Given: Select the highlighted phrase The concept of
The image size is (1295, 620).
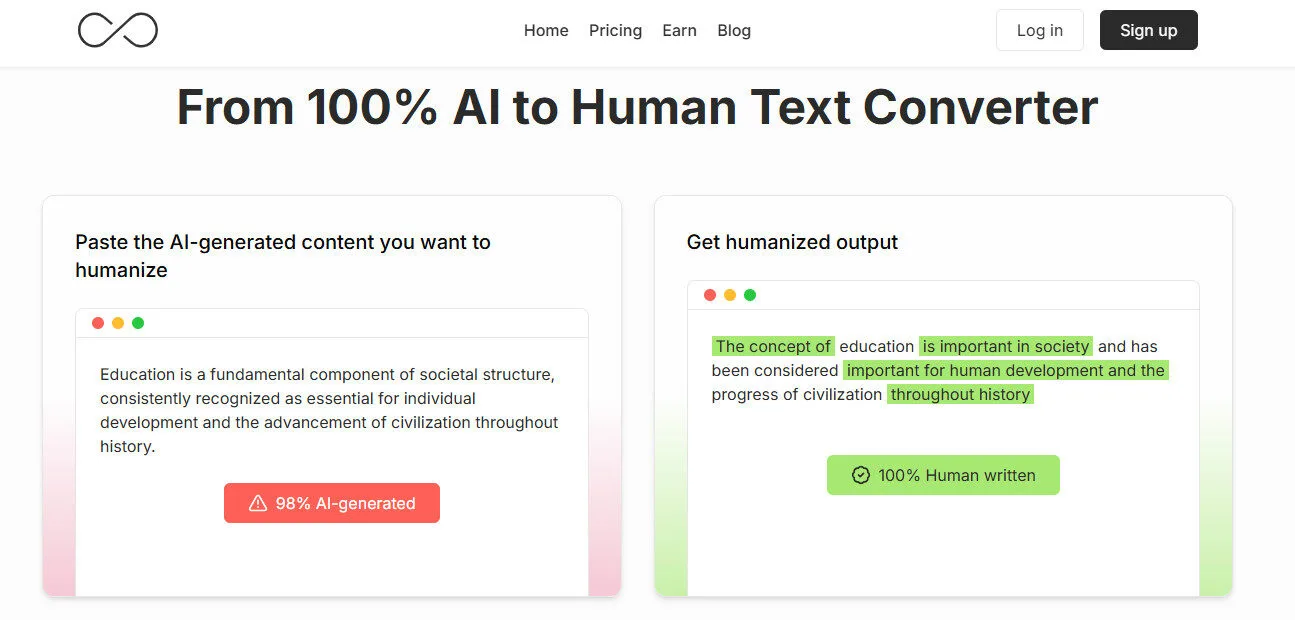Looking at the screenshot, I should (773, 346).
